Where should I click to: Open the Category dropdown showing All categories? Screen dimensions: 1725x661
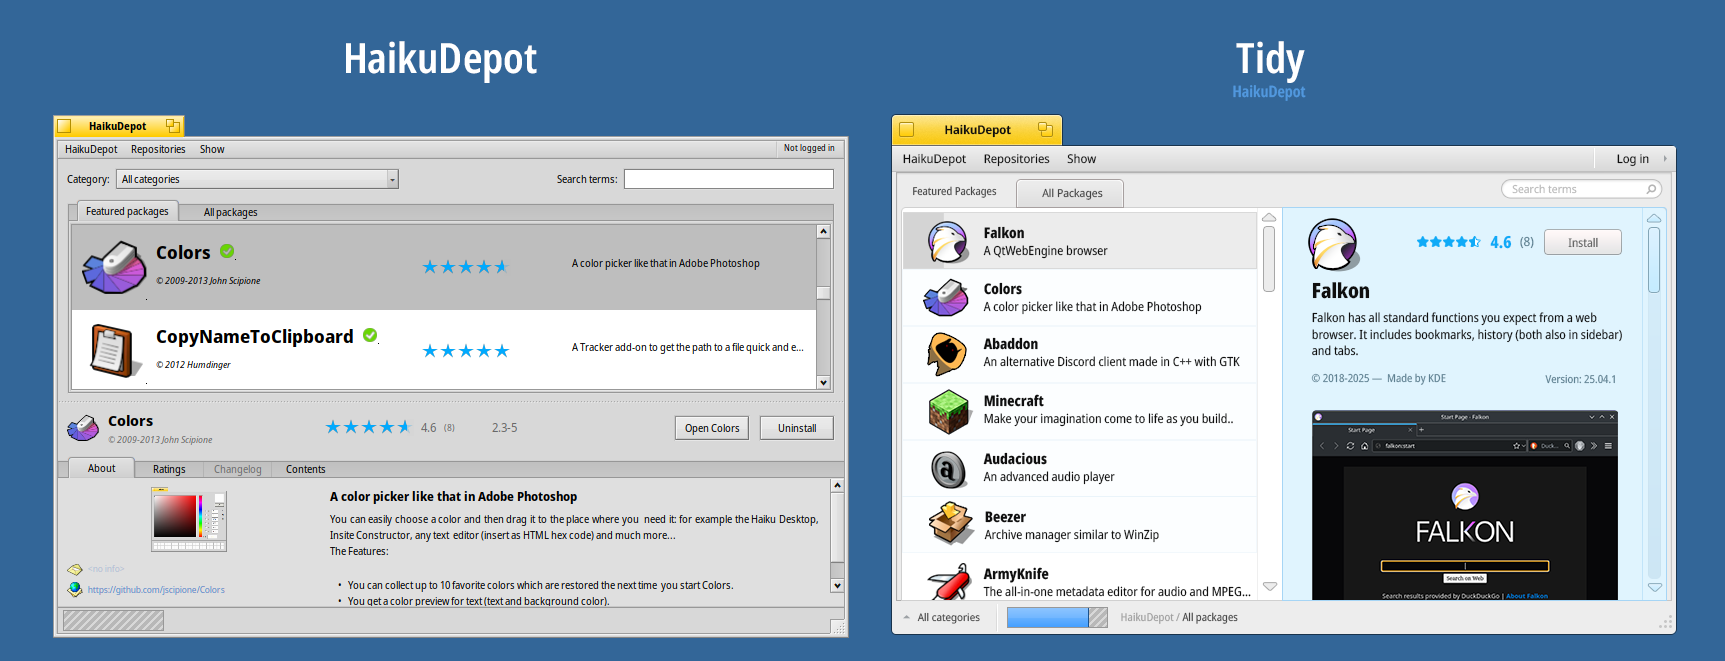coord(258,179)
